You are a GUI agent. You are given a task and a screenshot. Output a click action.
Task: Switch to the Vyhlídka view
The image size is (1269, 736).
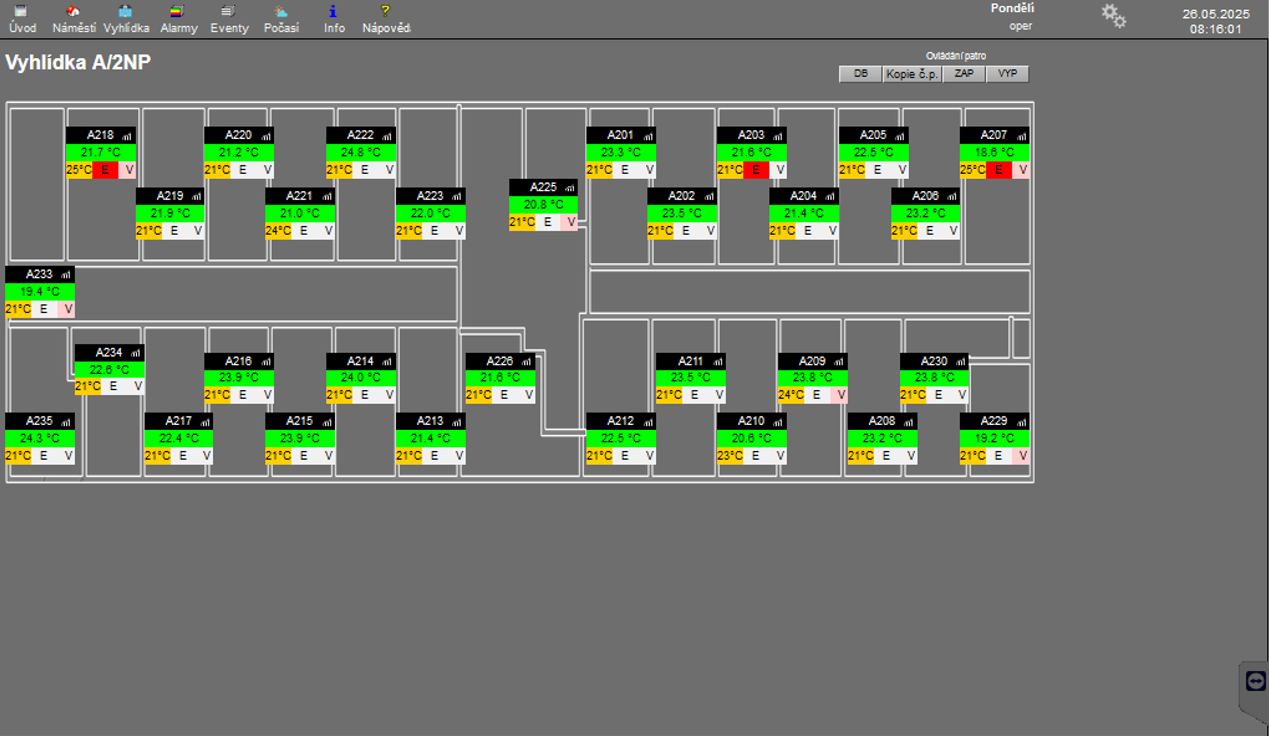pos(125,12)
